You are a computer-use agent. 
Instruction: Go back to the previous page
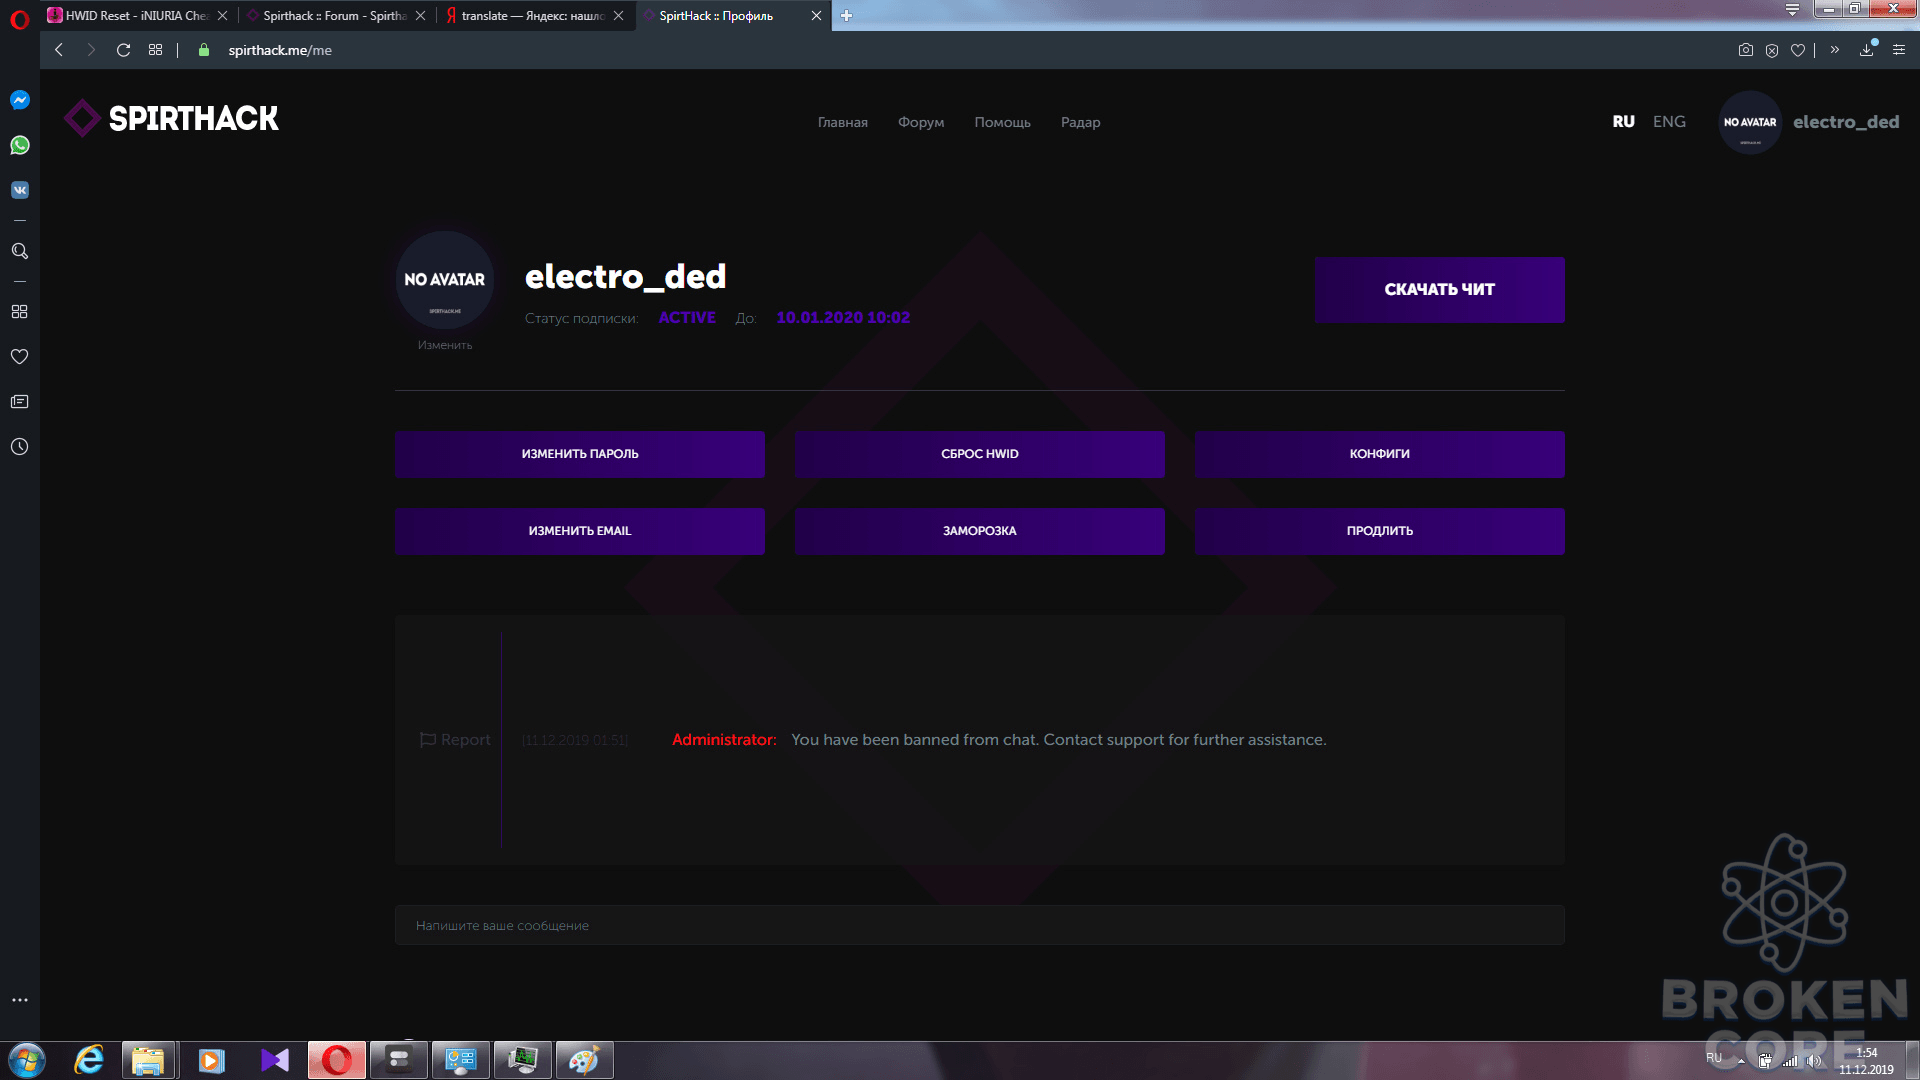[59, 50]
